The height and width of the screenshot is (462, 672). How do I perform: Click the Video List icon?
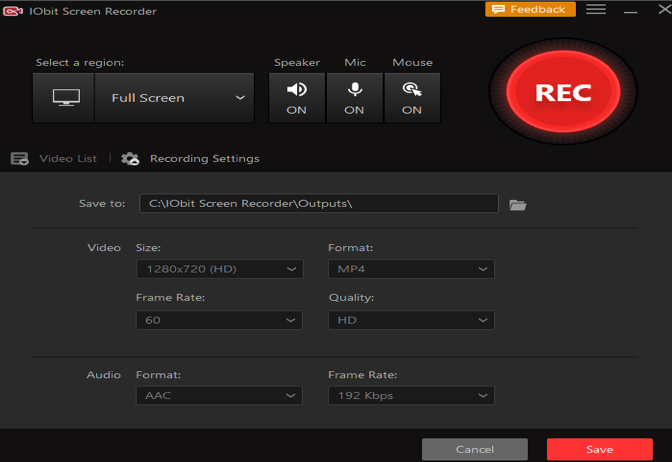click(x=19, y=159)
